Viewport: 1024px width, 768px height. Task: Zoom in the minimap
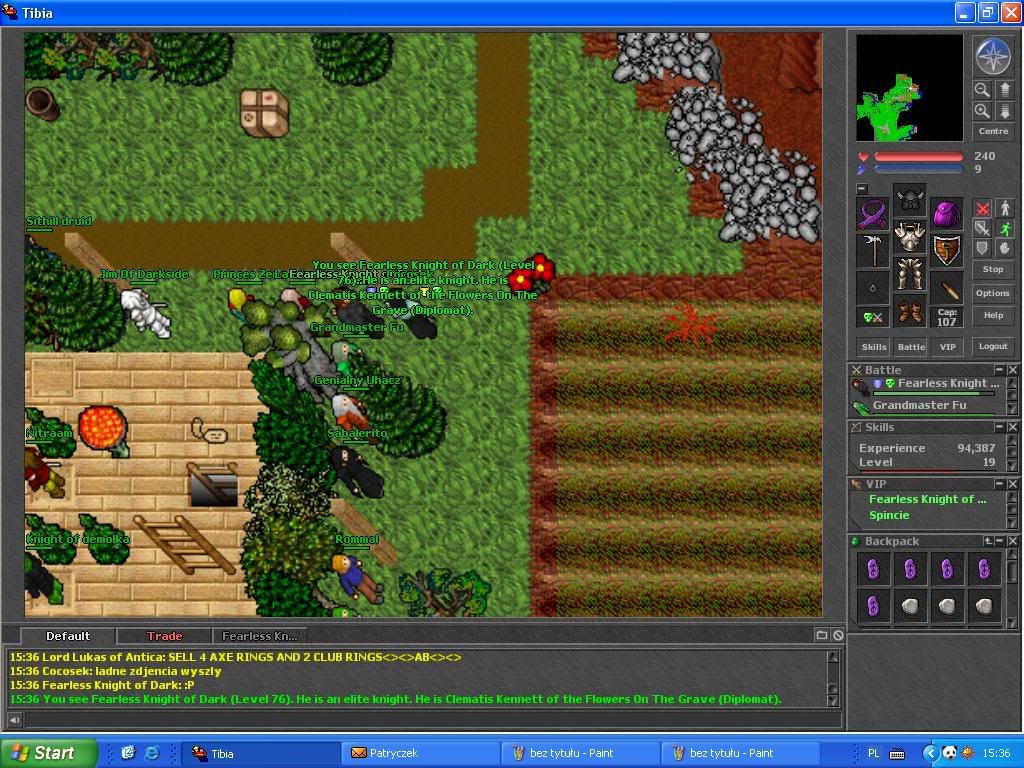point(982,110)
